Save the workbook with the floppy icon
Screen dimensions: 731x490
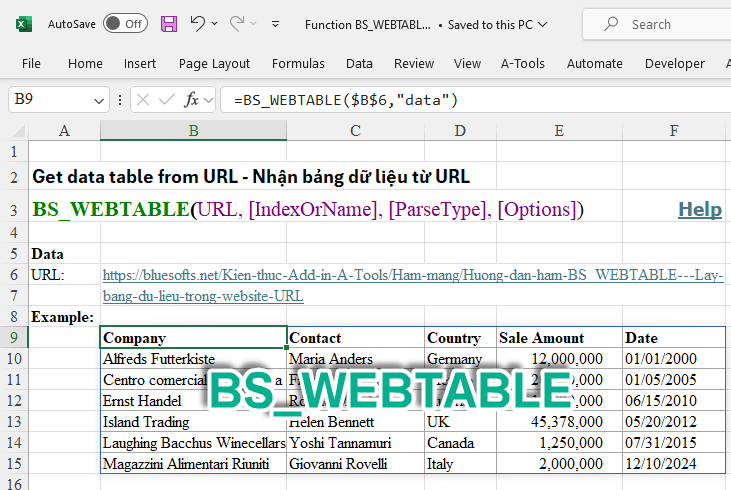[x=169, y=24]
